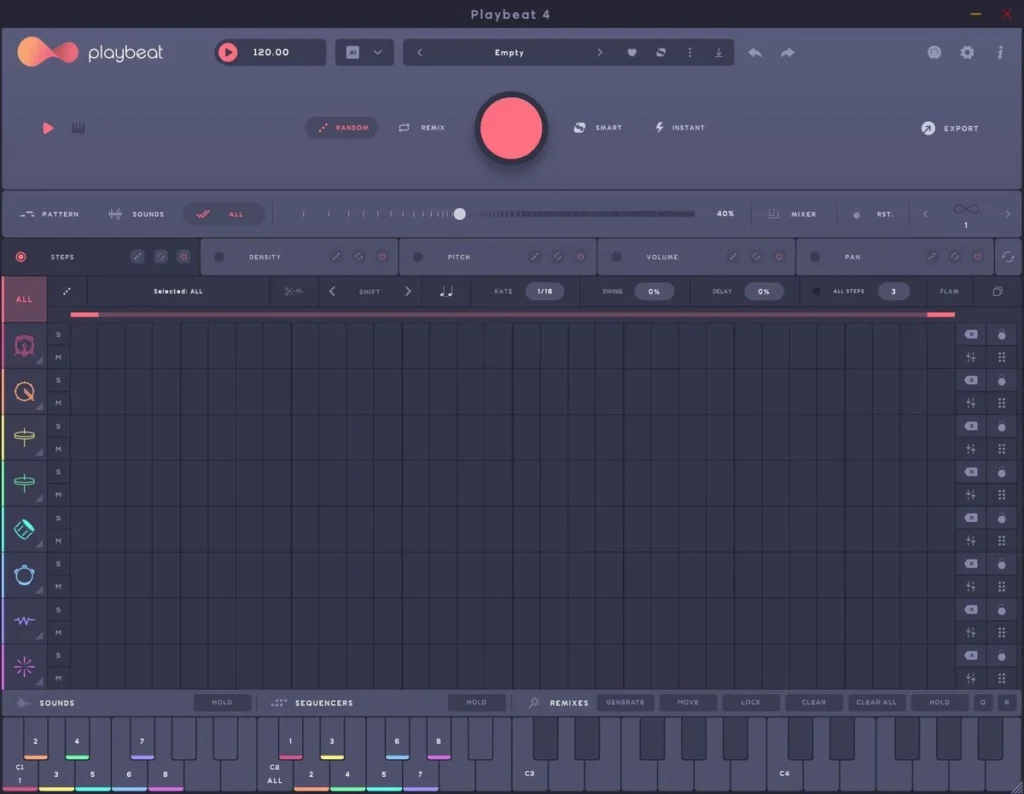Select Remix generation mode
This screenshot has width=1024, height=794.
click(422, 128)
